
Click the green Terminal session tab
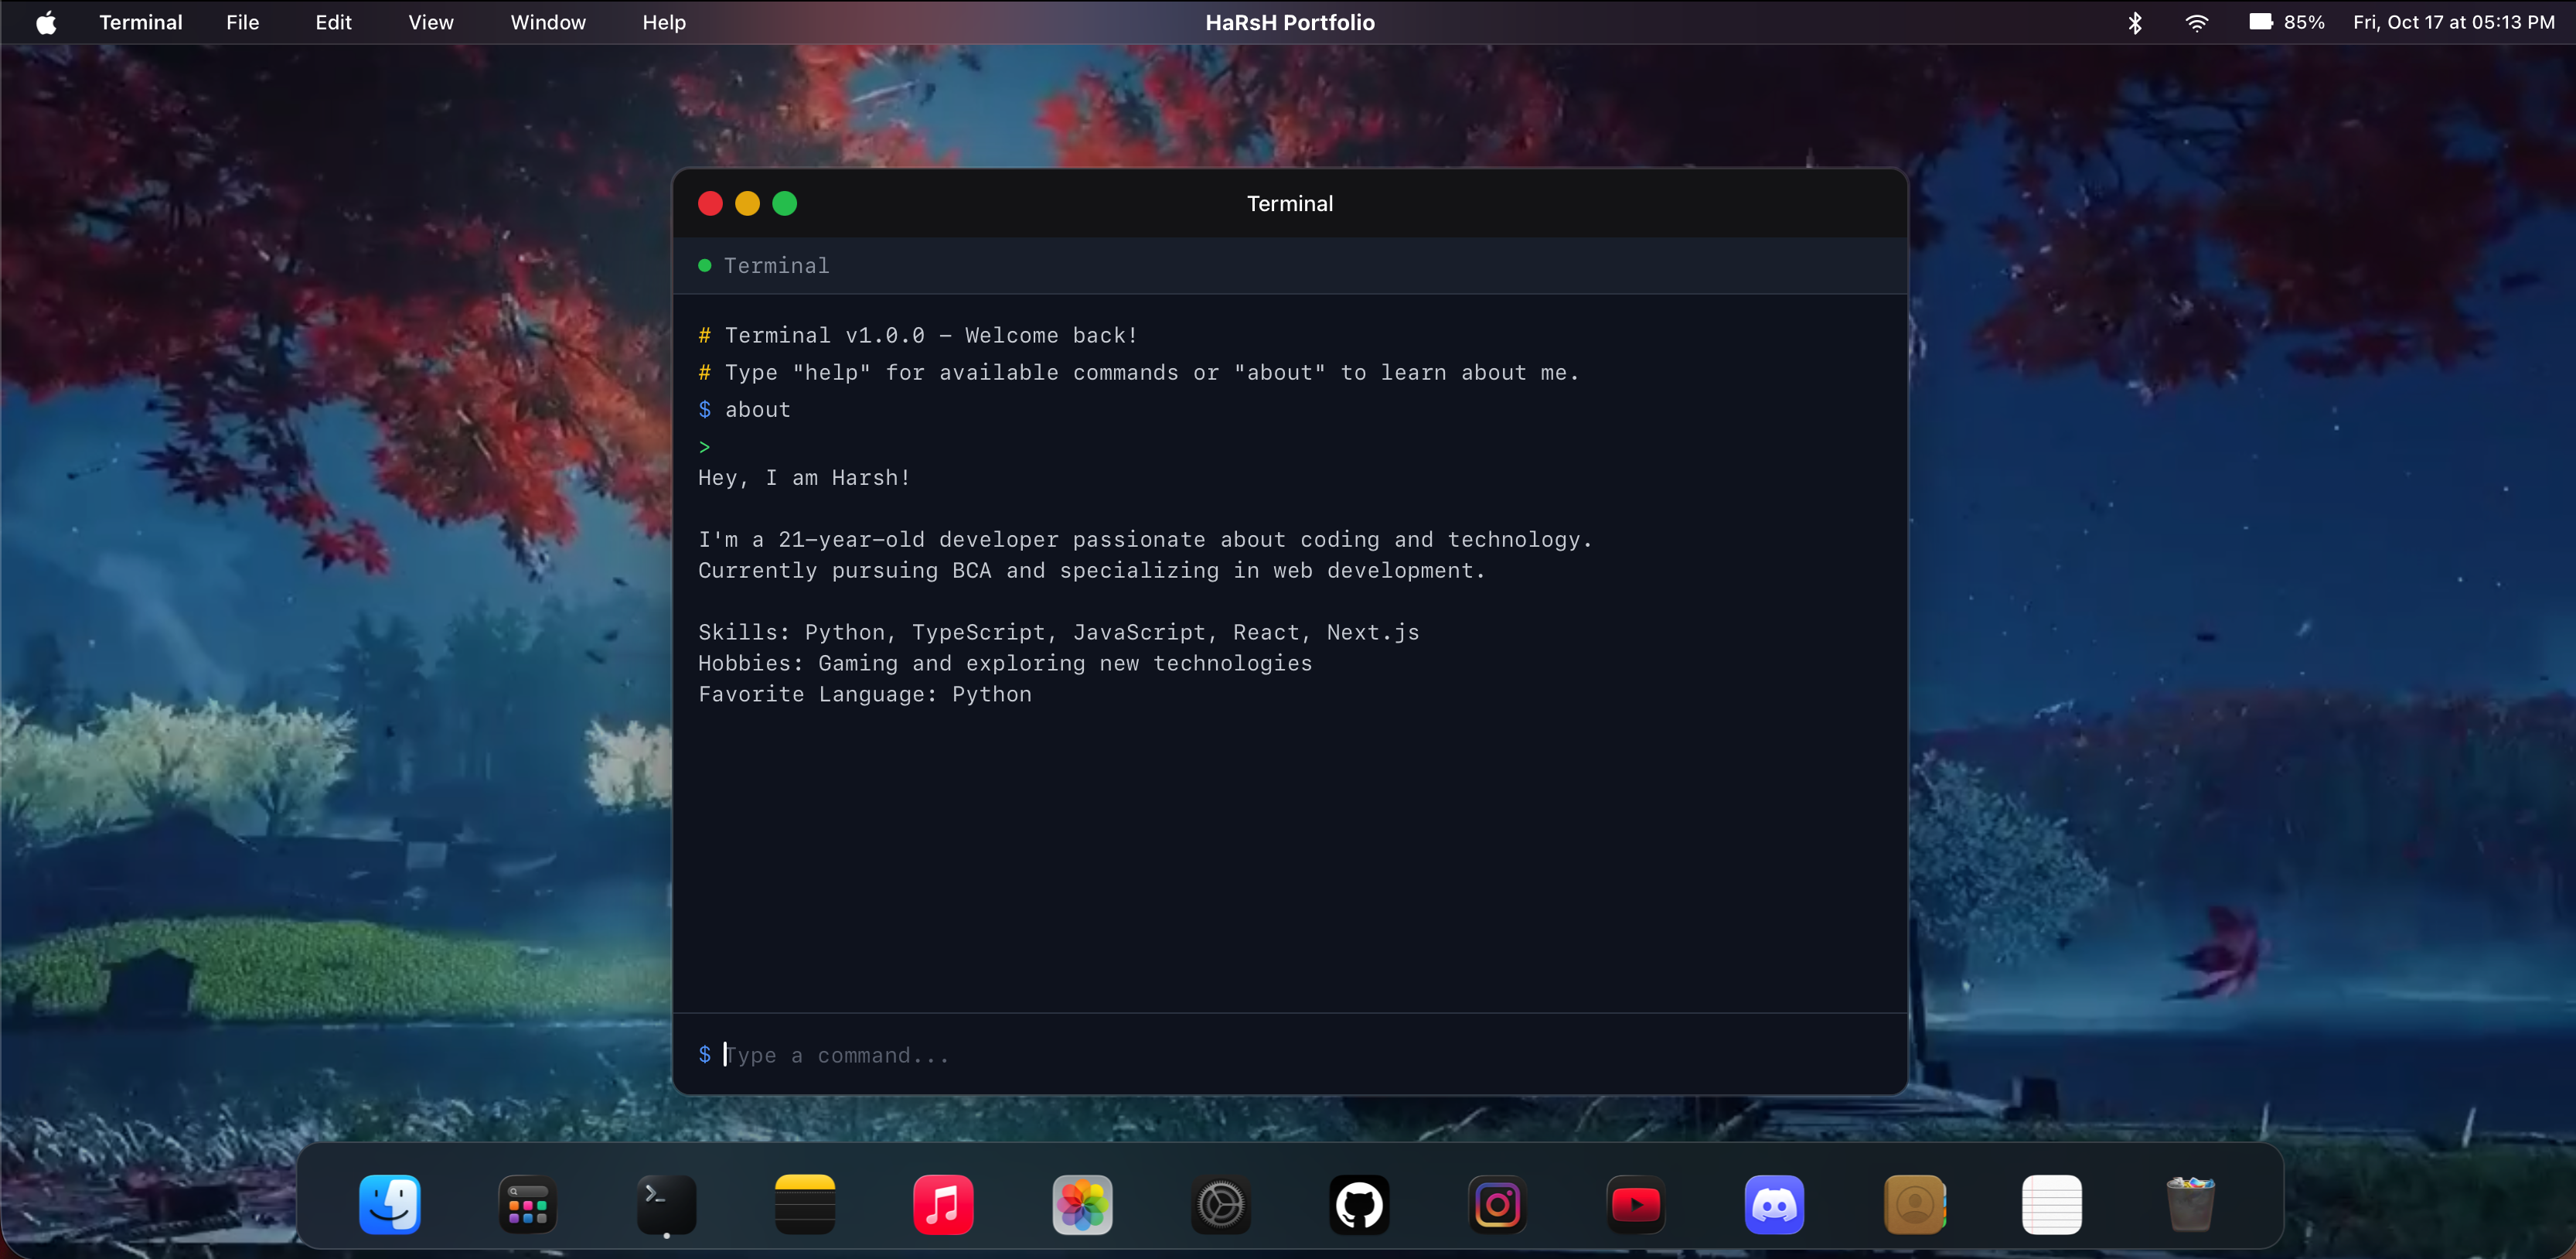click(765, 266)
